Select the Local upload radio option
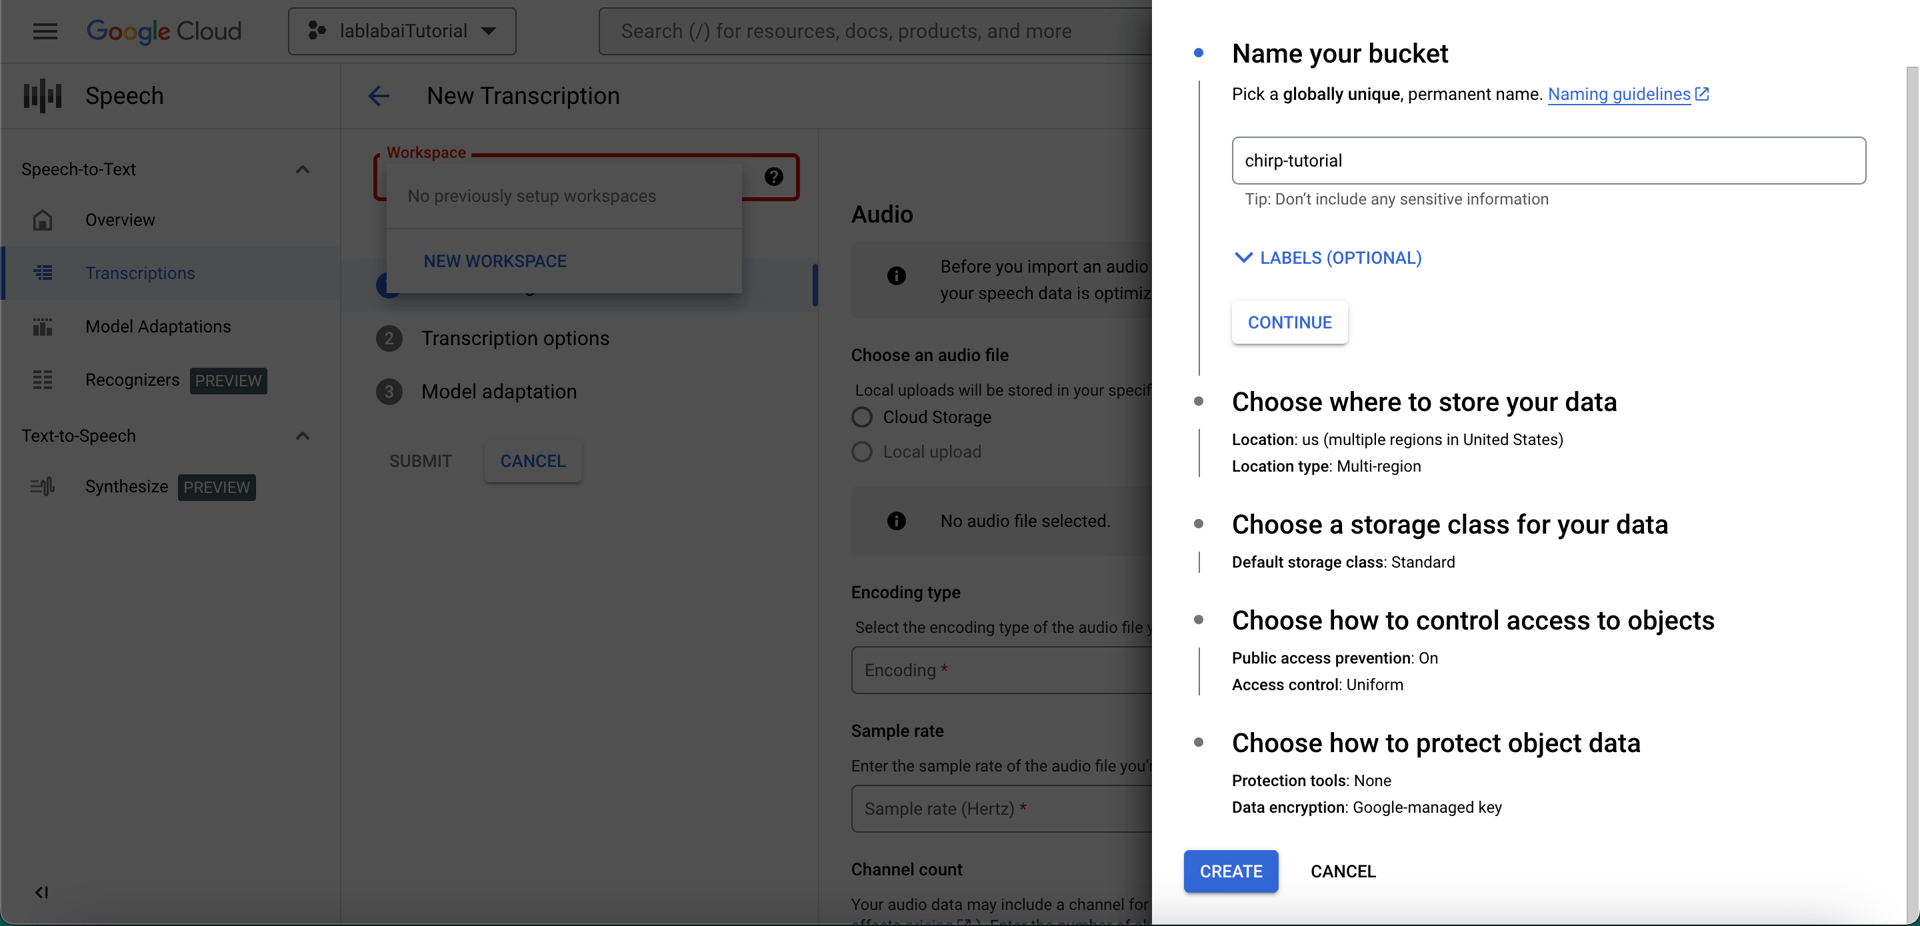 tap(862, 452)
